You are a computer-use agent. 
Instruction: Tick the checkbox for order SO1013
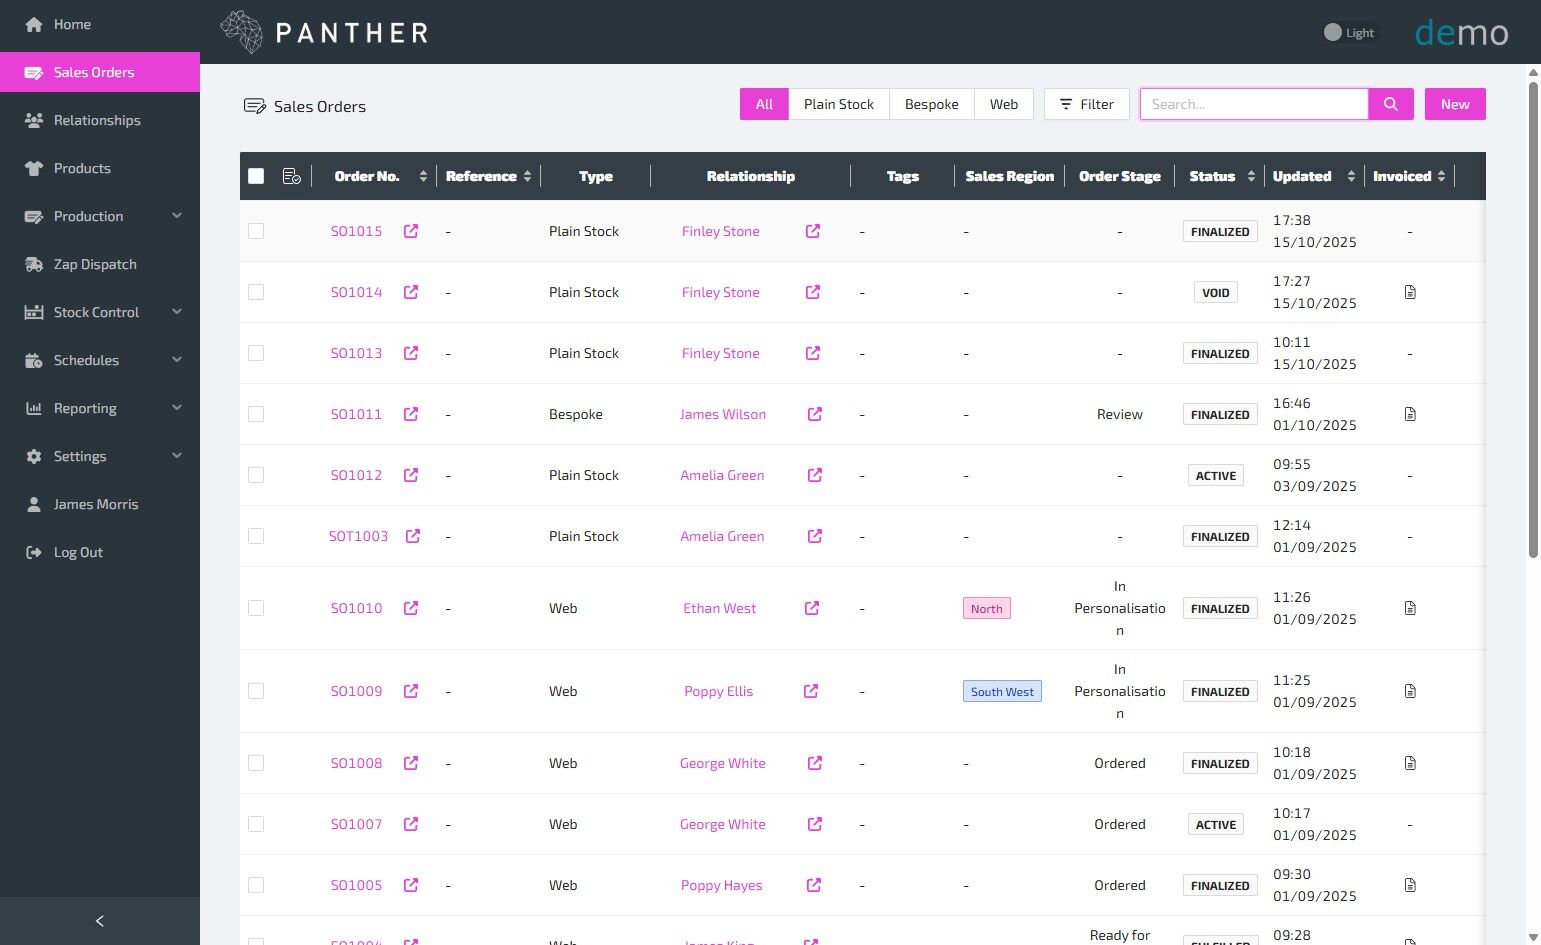coord(256,353)
